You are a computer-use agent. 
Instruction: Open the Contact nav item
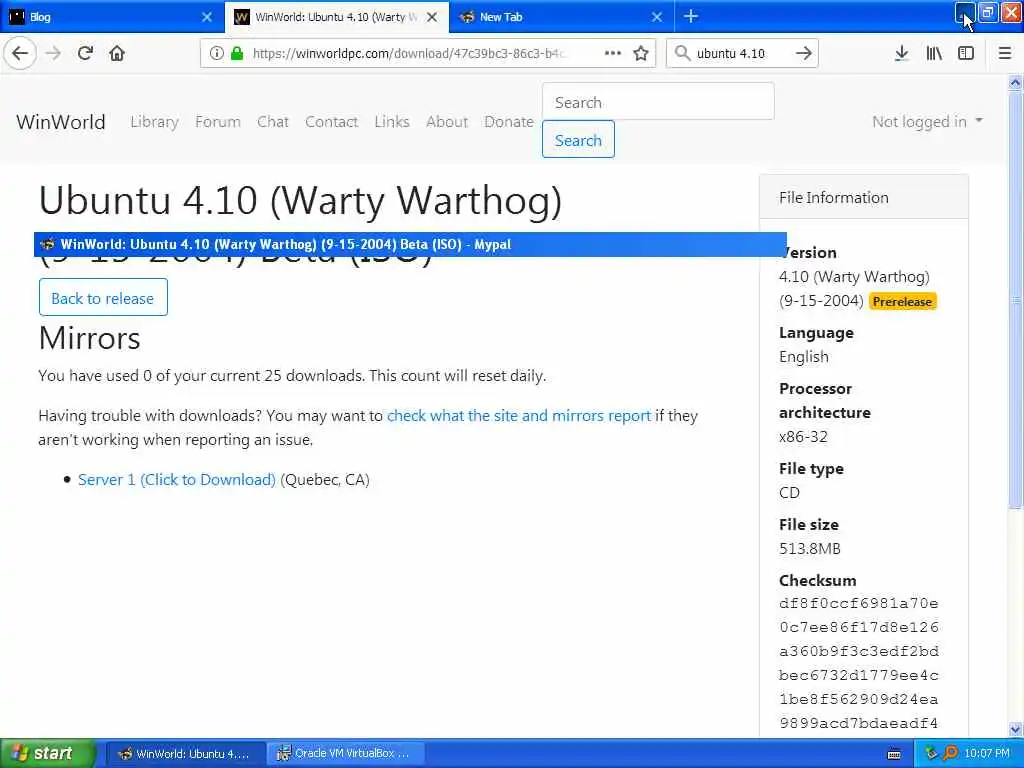(331, 121)
